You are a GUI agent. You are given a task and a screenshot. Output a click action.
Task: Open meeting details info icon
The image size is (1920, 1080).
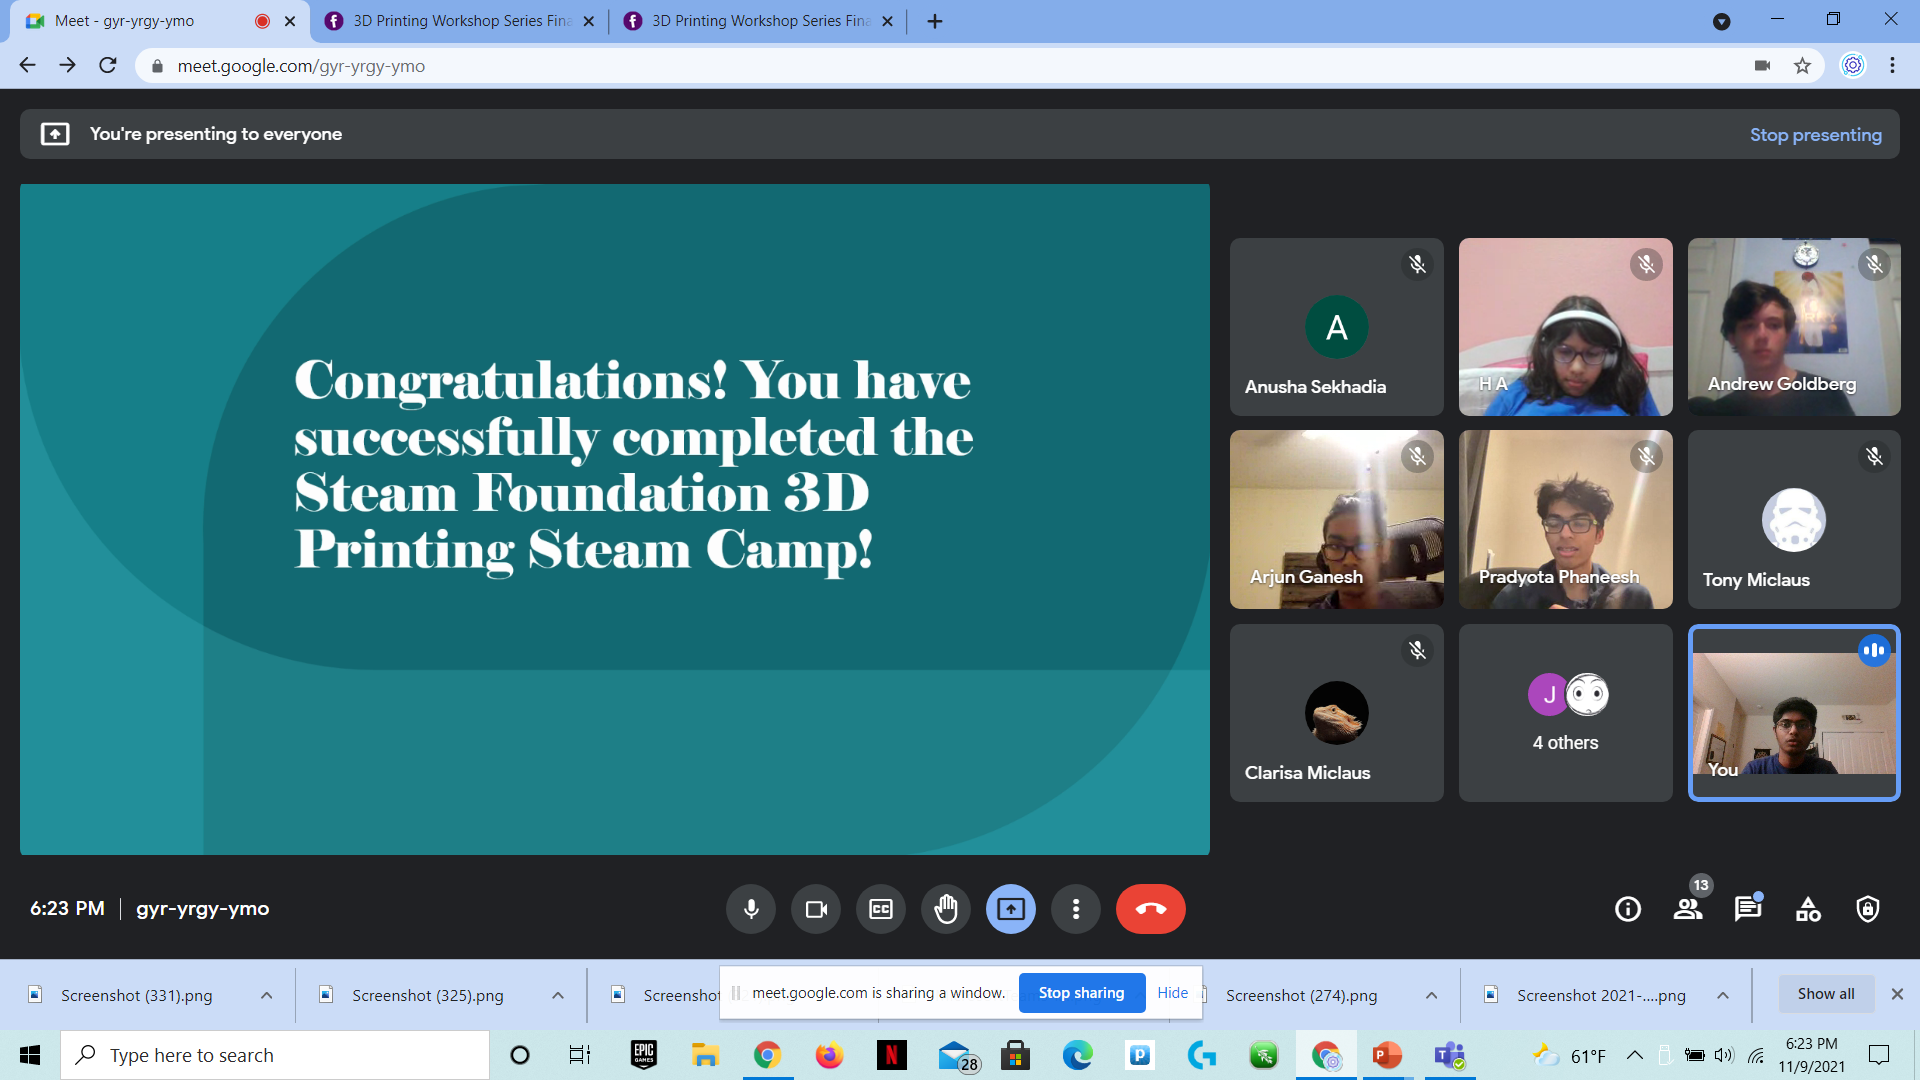1628,909
